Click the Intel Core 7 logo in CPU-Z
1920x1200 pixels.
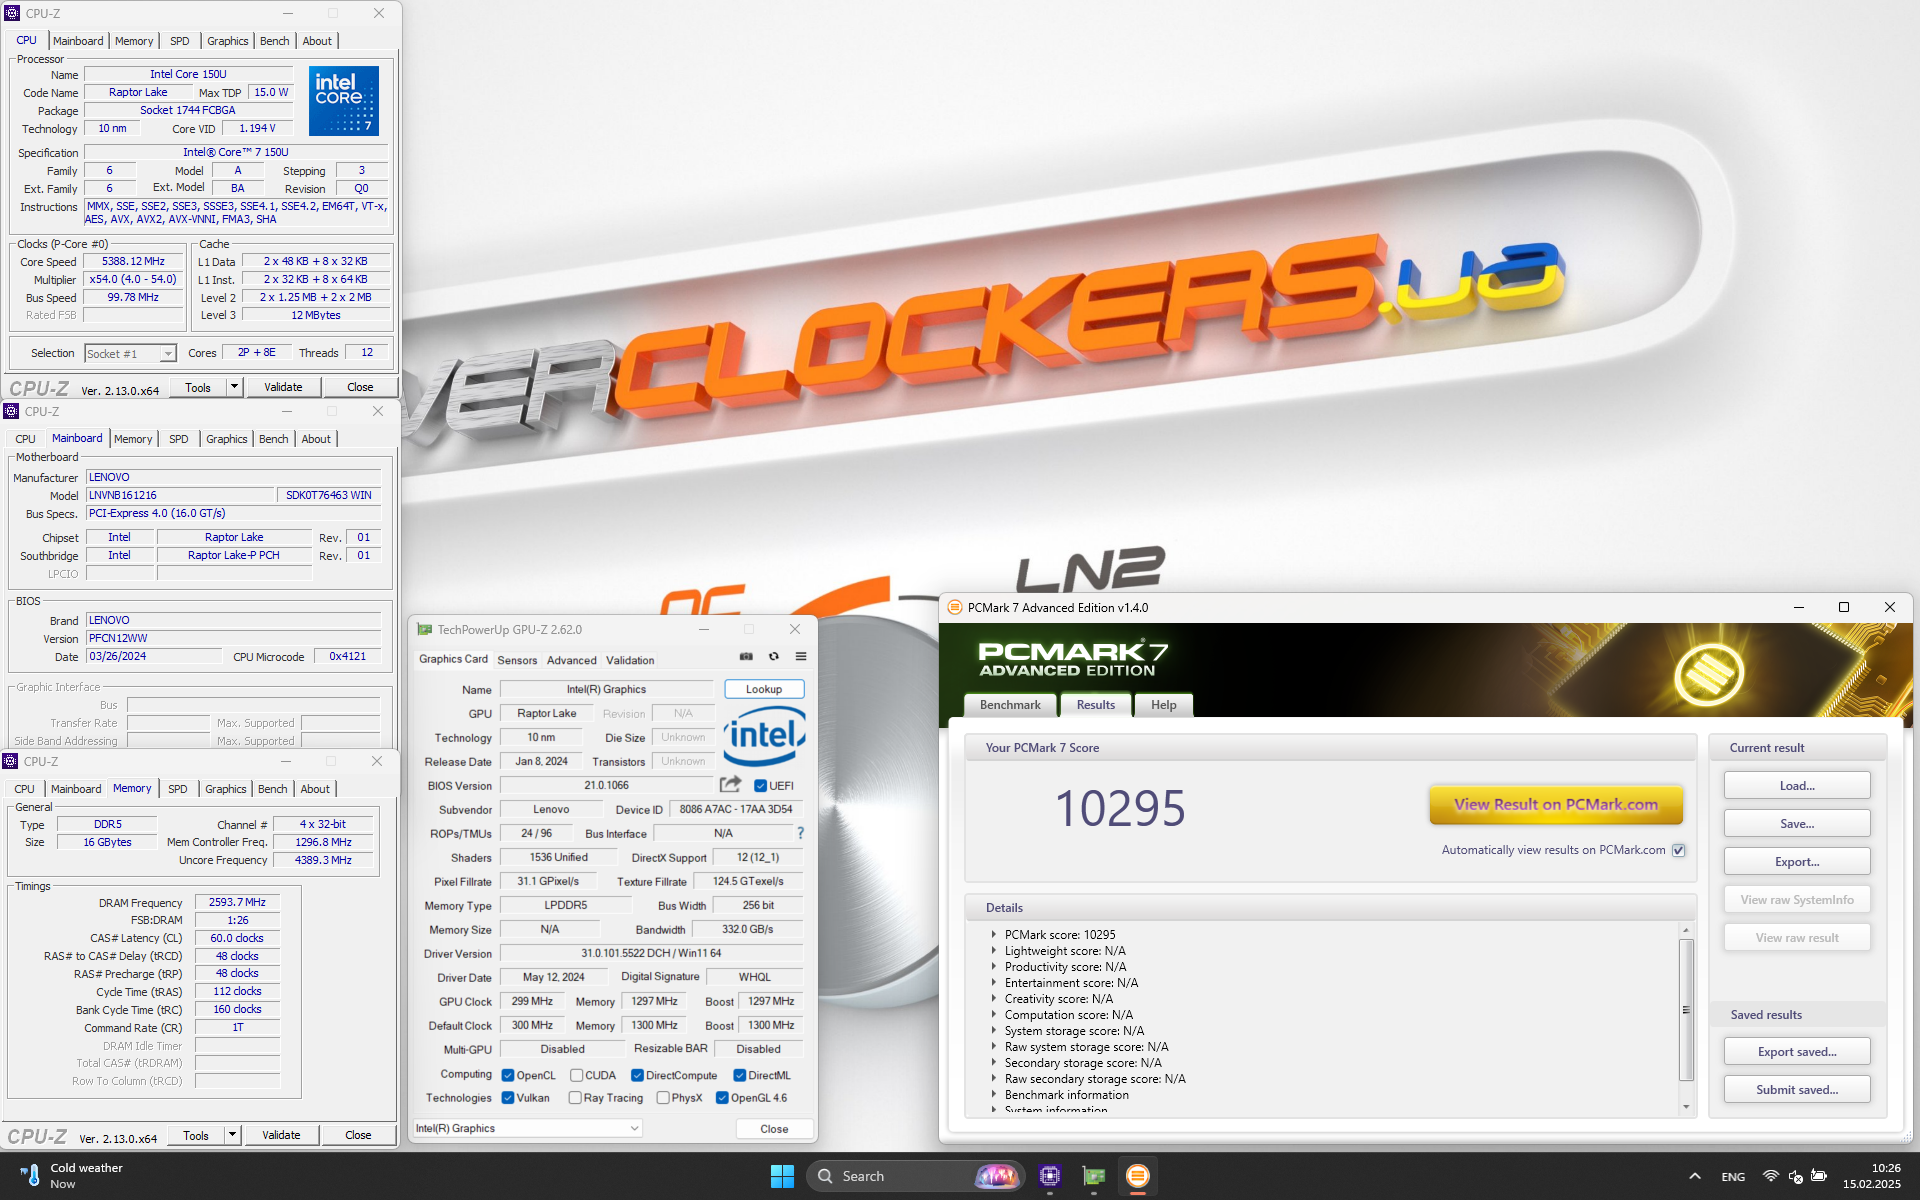tap(344, 100)
